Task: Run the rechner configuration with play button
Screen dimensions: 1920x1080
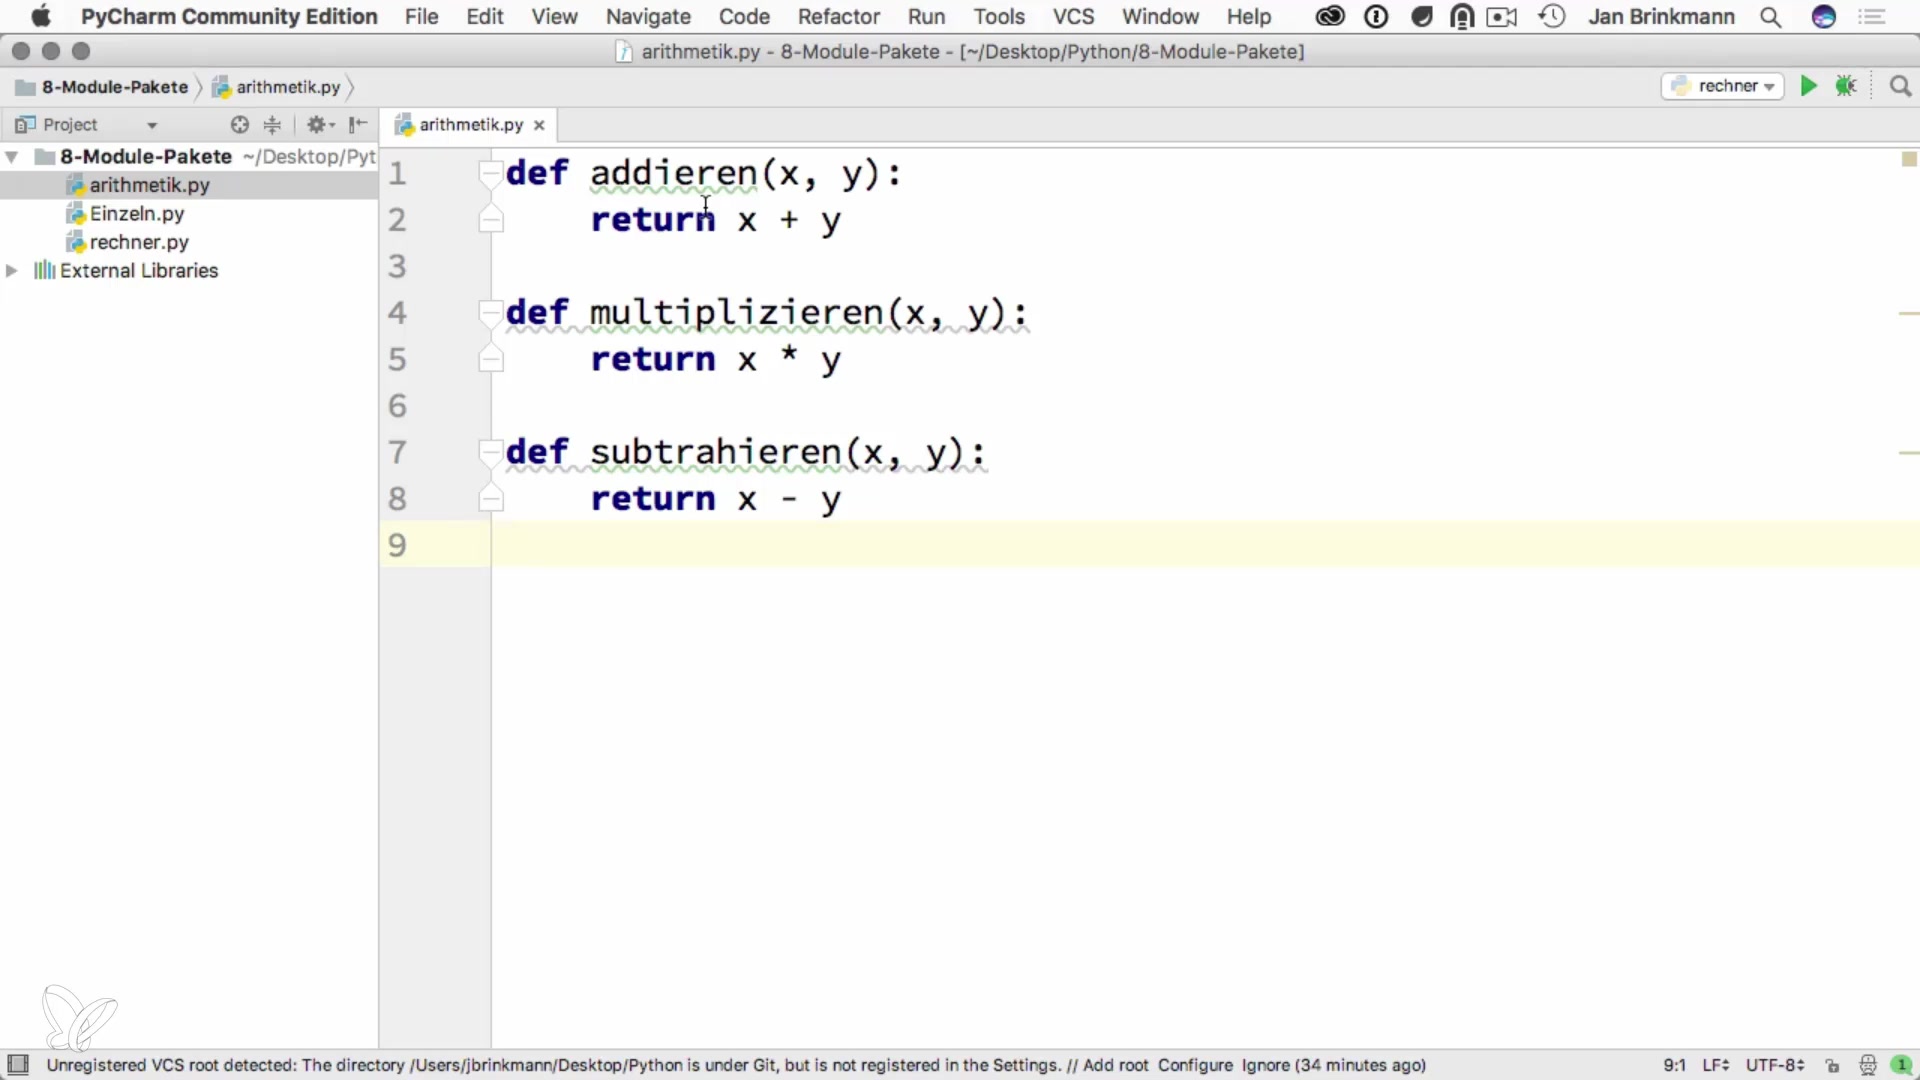Action: click(1808, 87)
